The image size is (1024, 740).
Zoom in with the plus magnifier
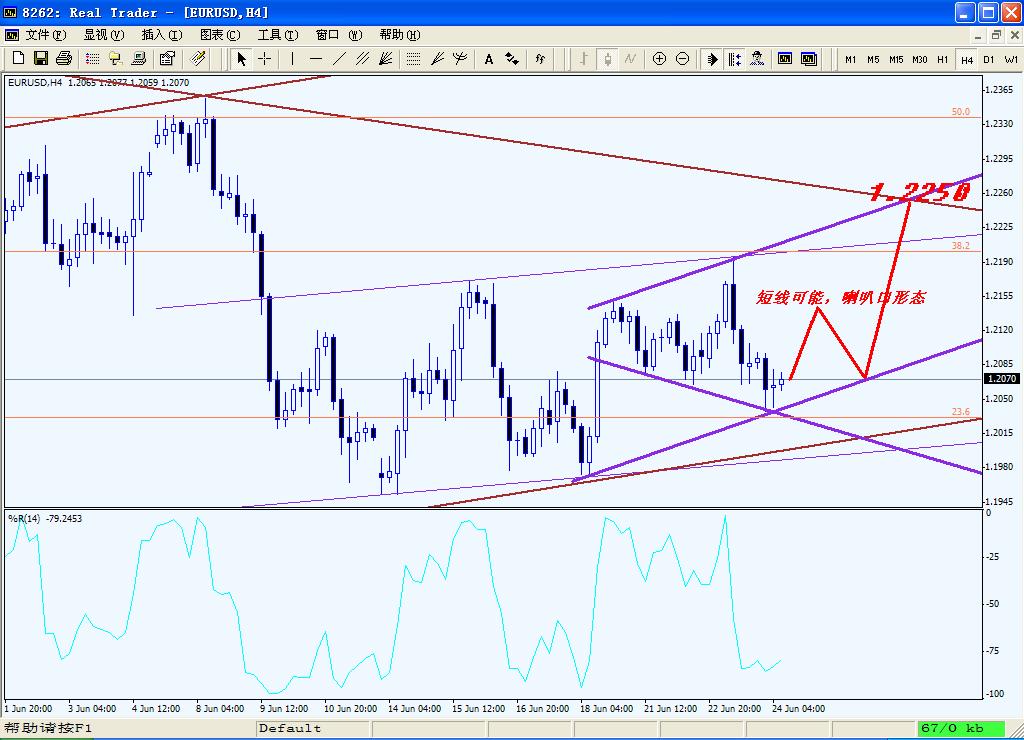tap(659, 59)
